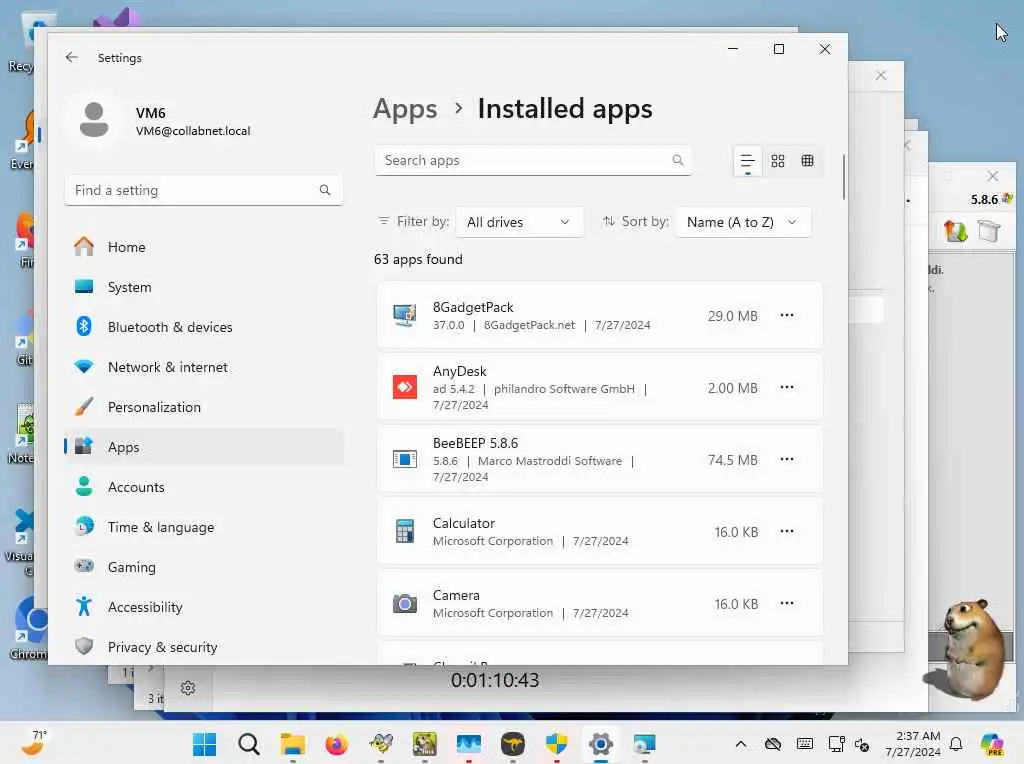Click in the Find a setting field

(204, 190)
